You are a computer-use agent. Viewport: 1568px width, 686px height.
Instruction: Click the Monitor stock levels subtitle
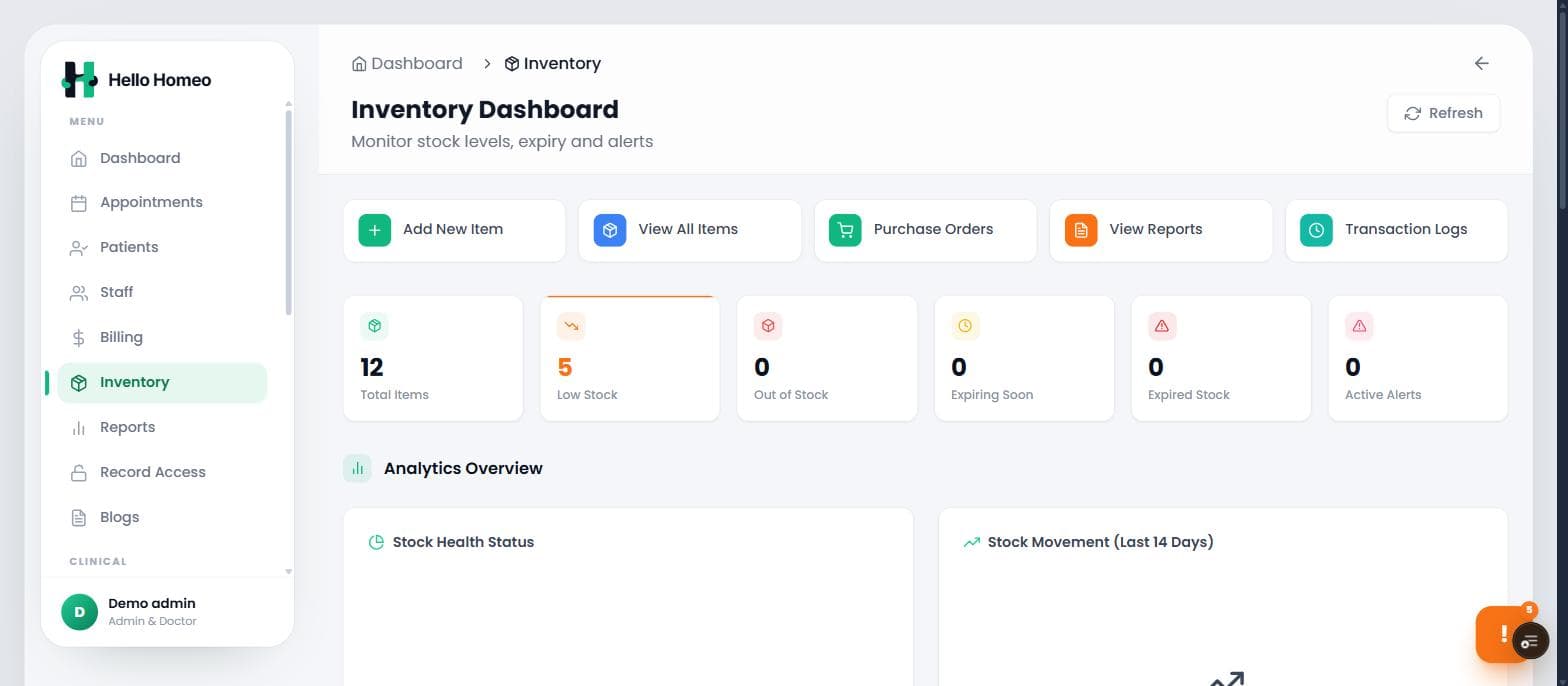tap(502, 142)
